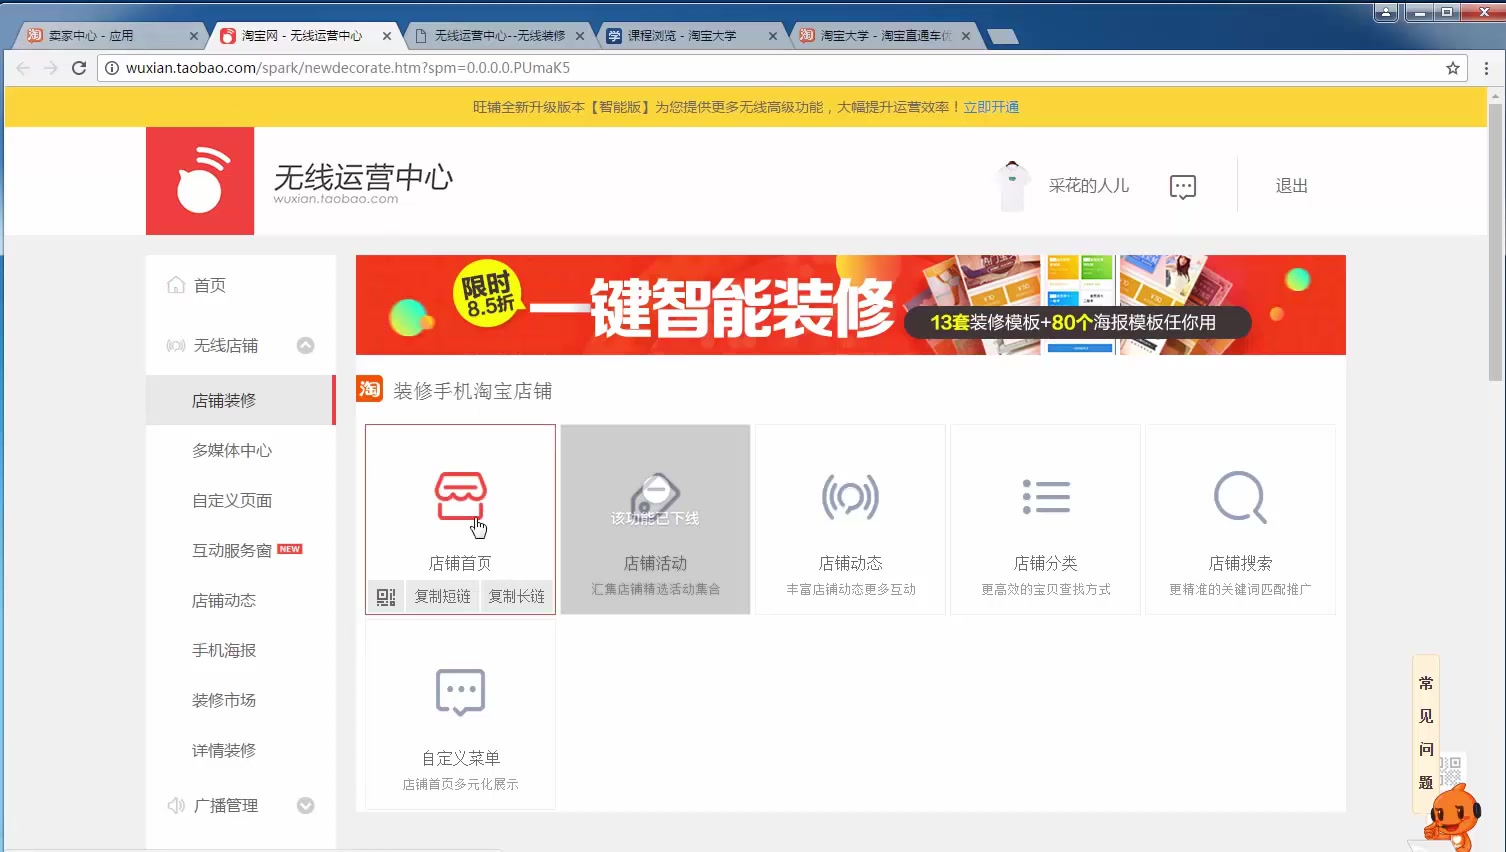Open 多媒体中心 in the sidebar
The width and height of the screenshot is (1506, 852).
click(232, 450)
